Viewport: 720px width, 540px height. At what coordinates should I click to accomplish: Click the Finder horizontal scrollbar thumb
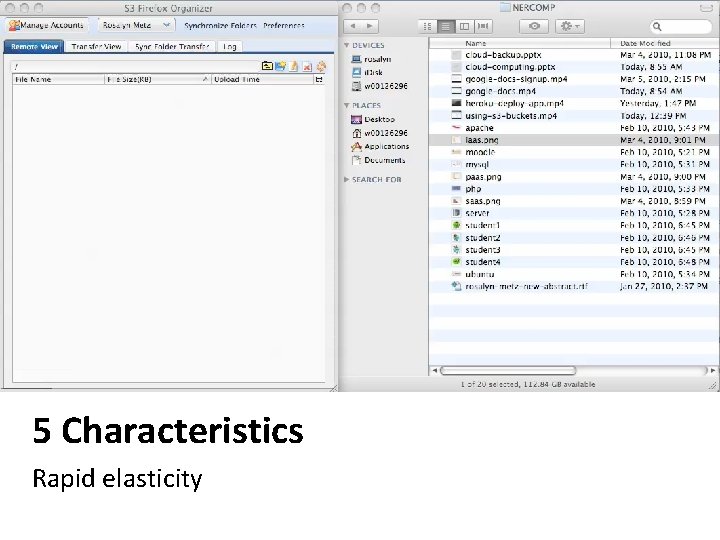[x=508, y=370]
